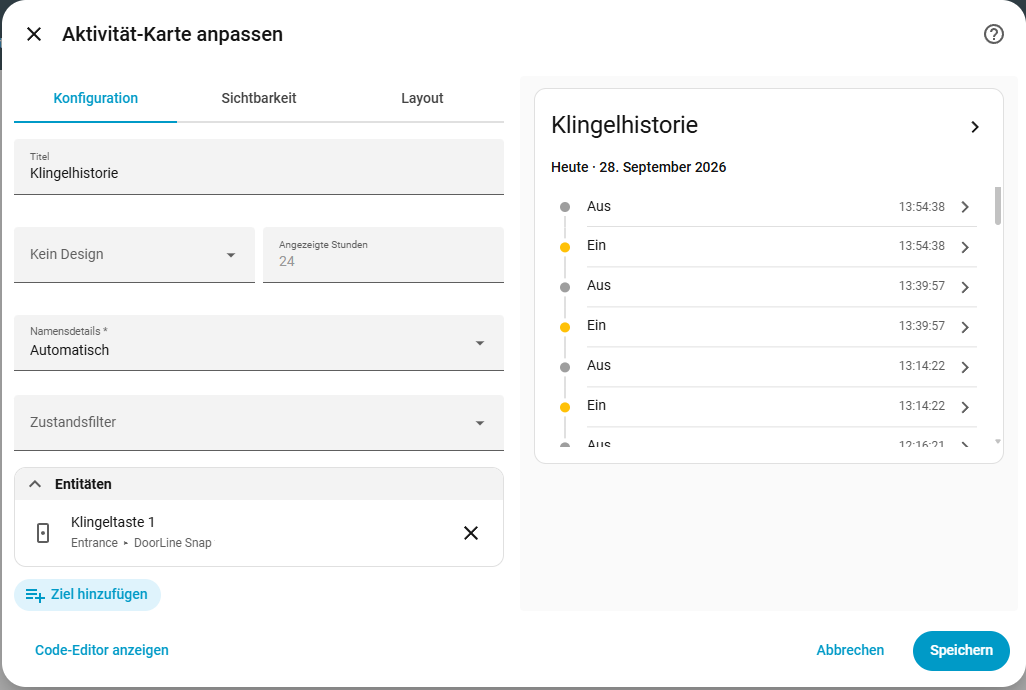Click the Ziel hinzufügen button
Viewport: 1026px width, 690px height.
[87, 595]
